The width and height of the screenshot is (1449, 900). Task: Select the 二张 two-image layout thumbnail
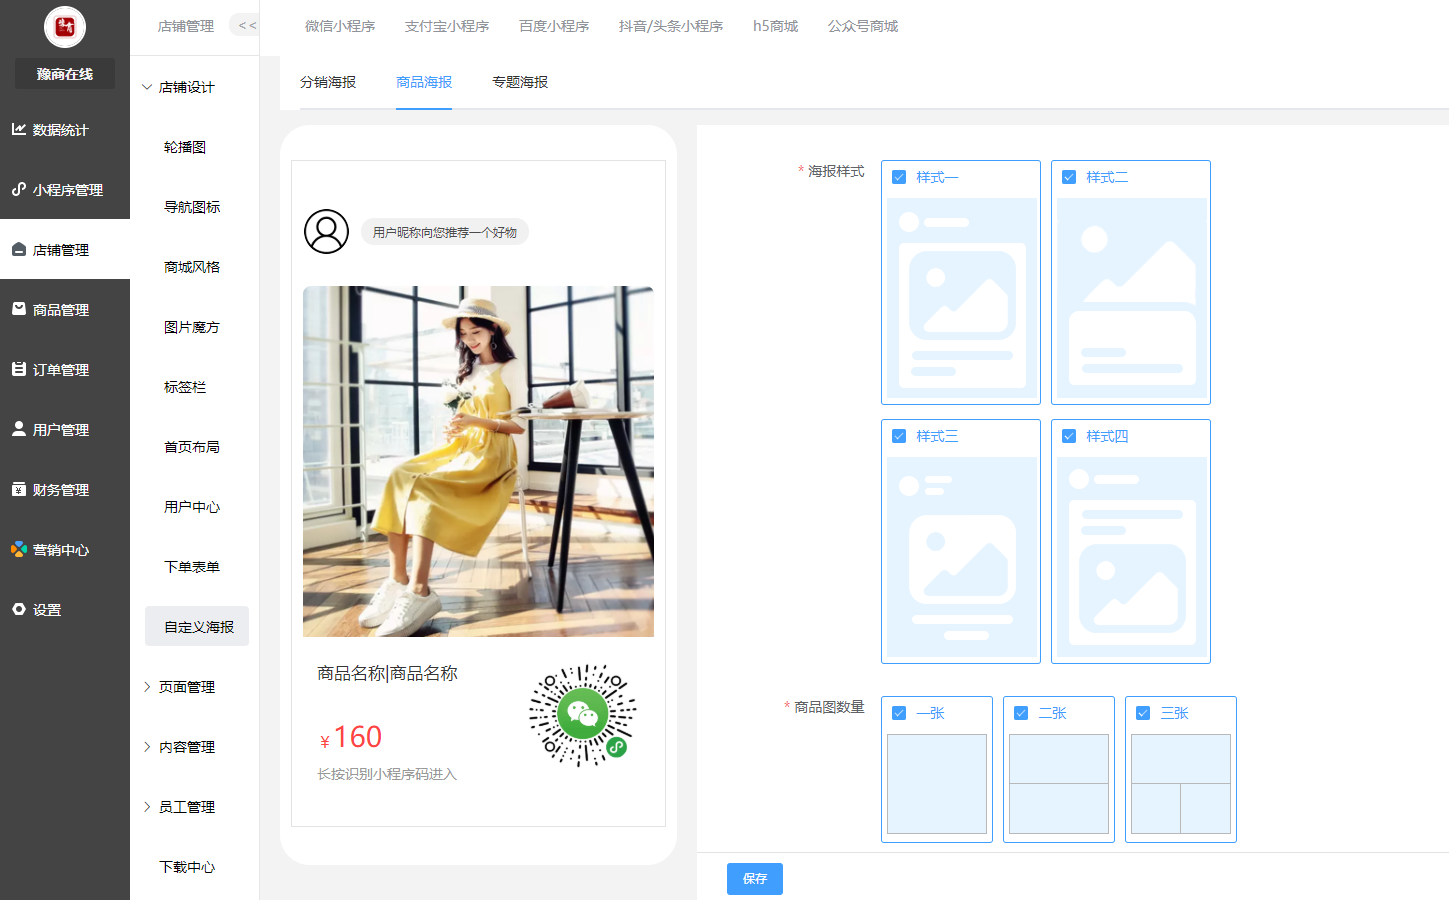[1059, 784]
